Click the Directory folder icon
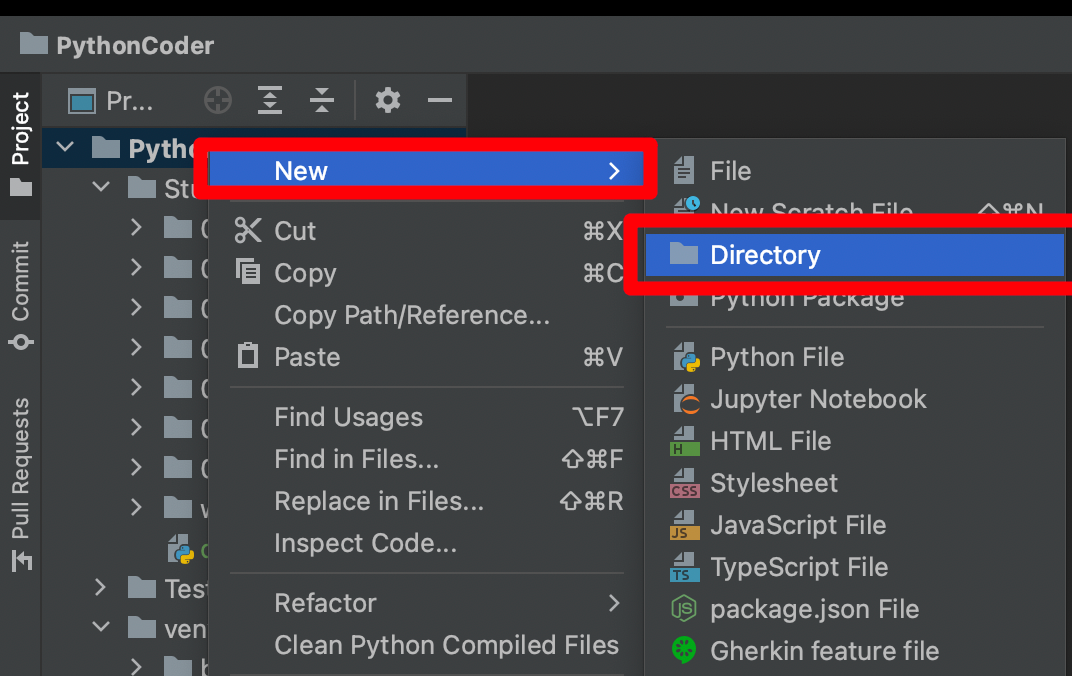Viewport: 1072px width, 676px height. [684, 254]
